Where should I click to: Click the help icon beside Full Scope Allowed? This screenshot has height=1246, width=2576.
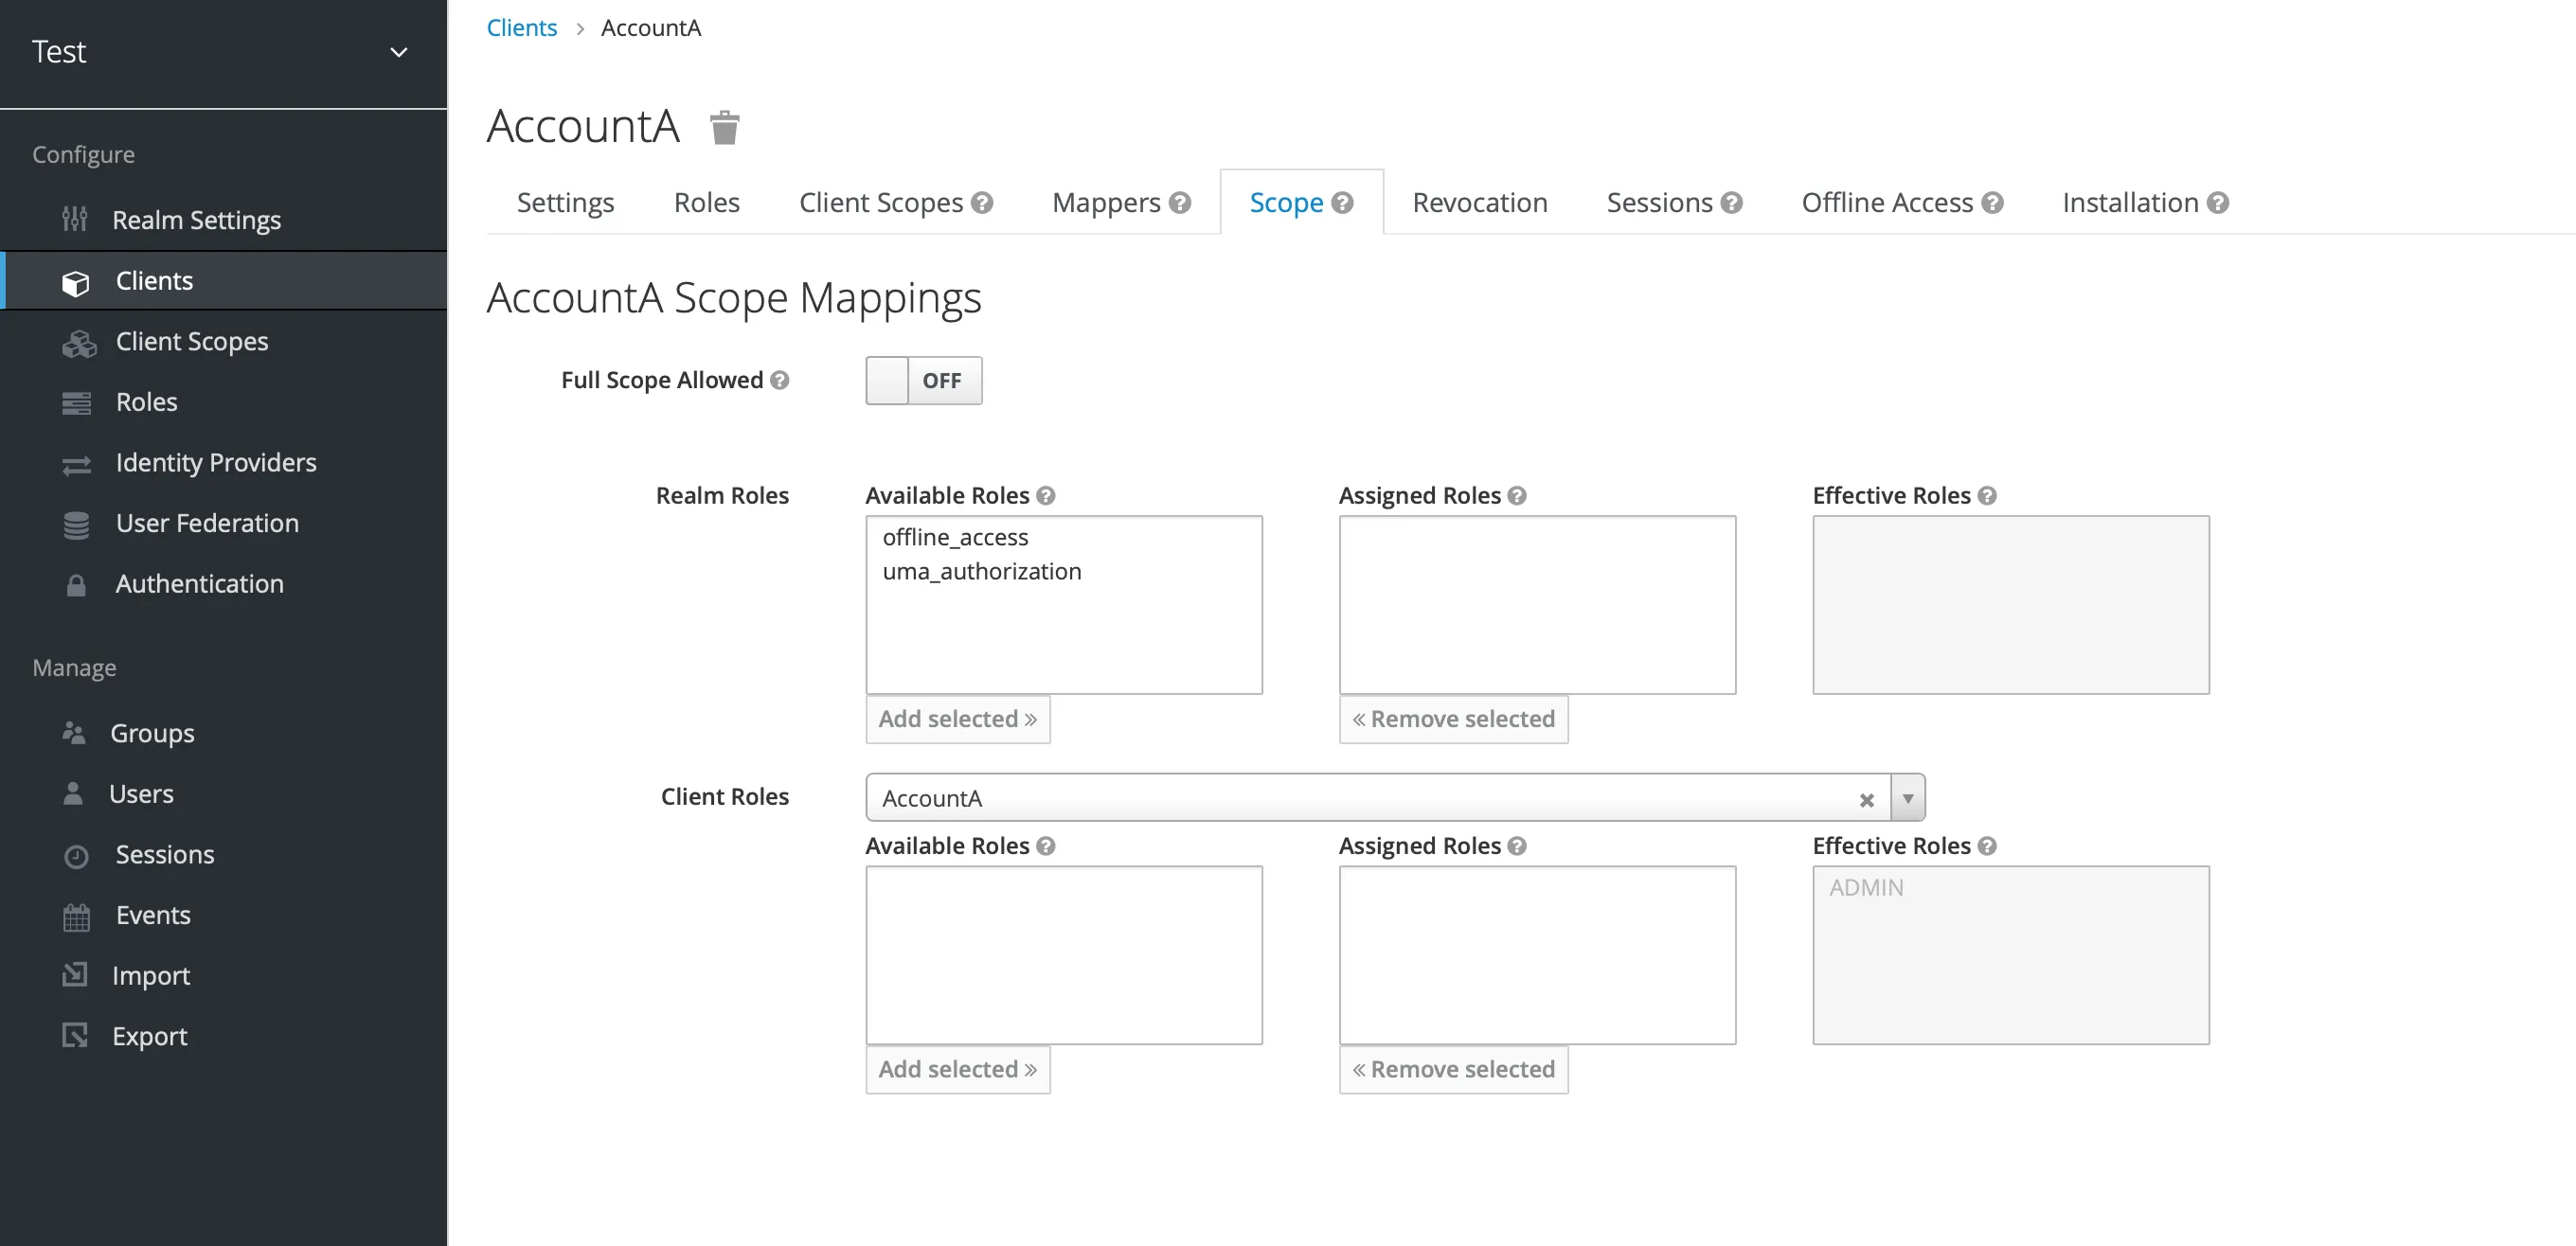point(780,380)
